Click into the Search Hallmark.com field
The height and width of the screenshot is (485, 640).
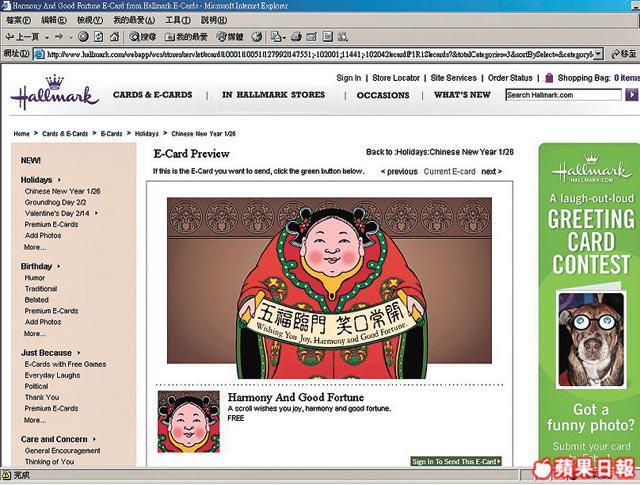pyautogui.click(x=563, y=95)
